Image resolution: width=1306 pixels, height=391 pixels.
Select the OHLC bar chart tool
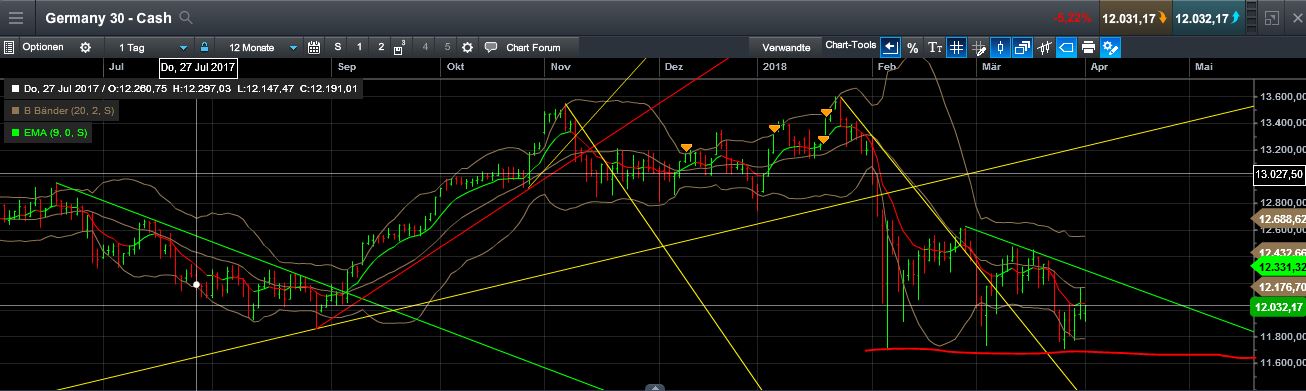[x=1045, y=47]
